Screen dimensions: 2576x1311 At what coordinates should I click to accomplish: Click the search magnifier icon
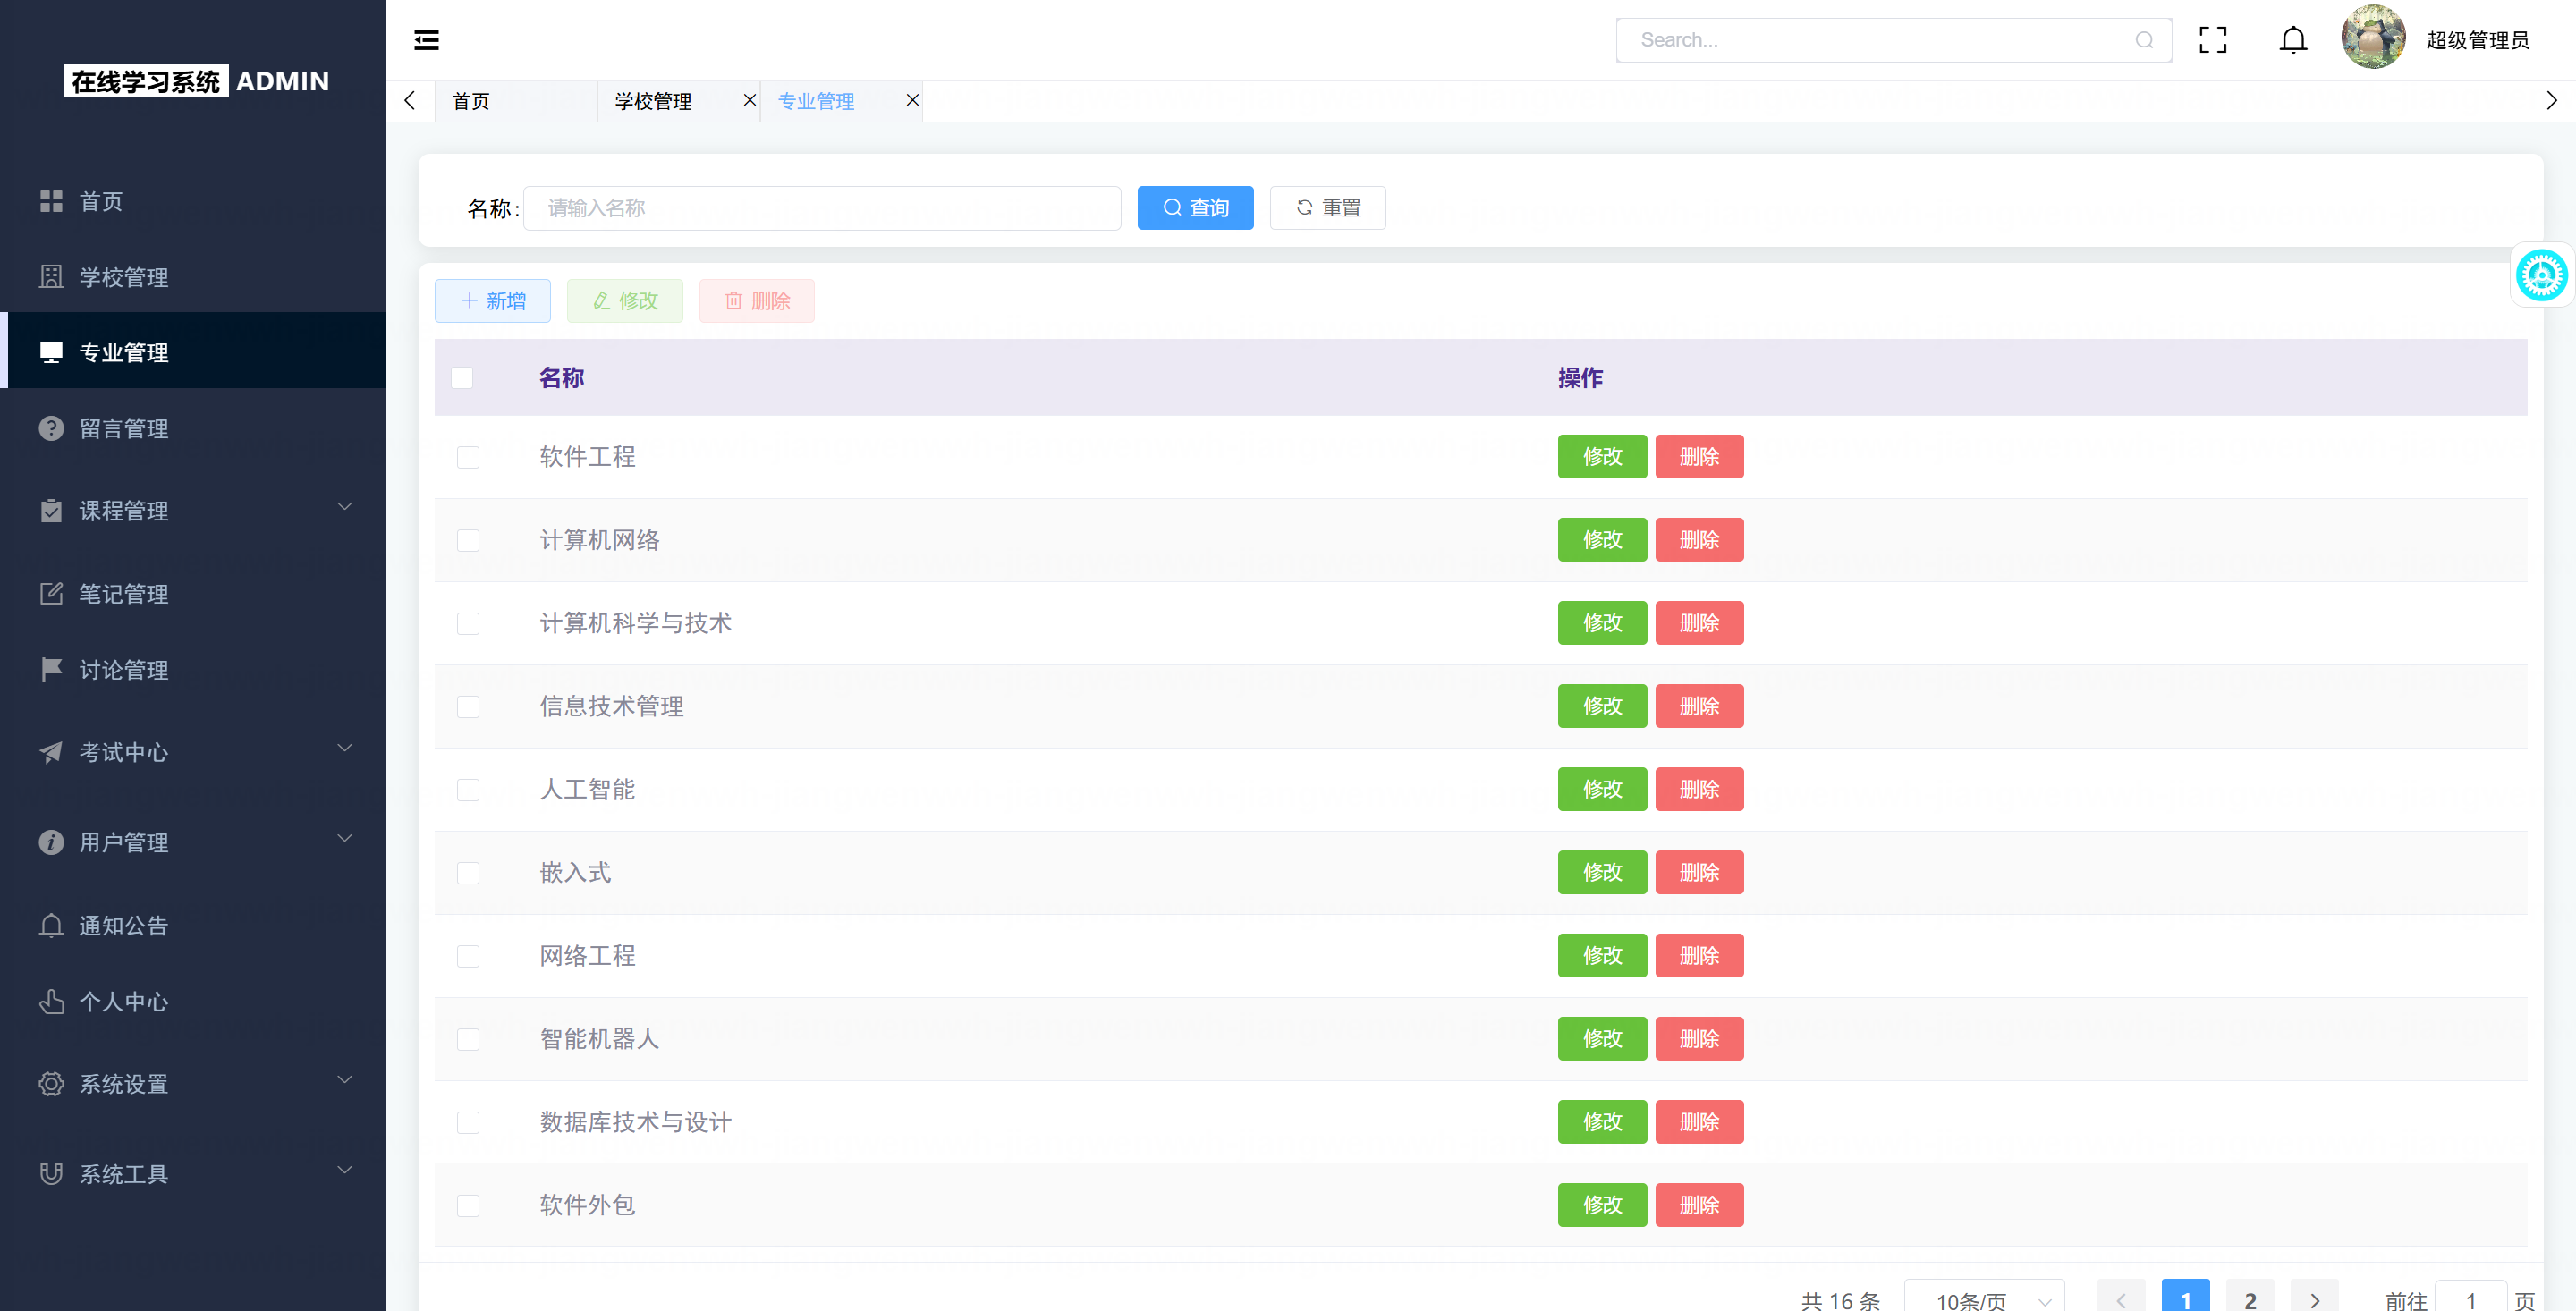pyautogui.click(x=2144, y=40)
